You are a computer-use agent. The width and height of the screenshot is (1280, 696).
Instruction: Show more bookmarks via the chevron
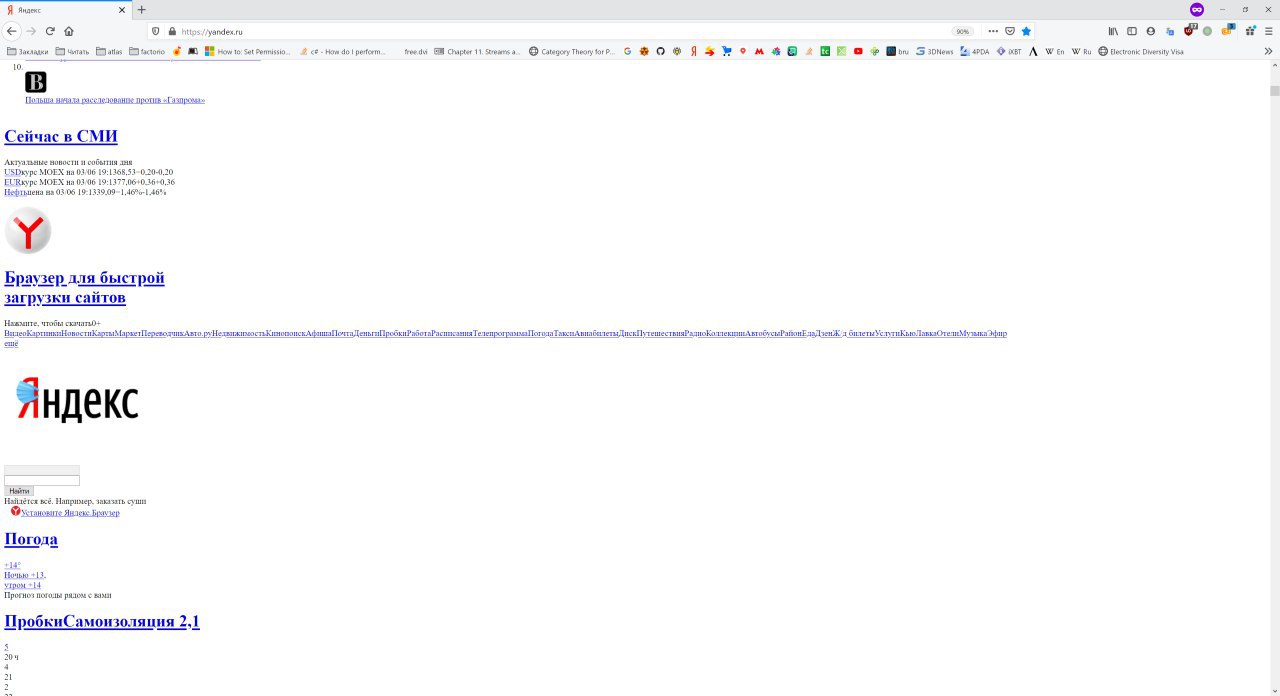(1268, 51)
